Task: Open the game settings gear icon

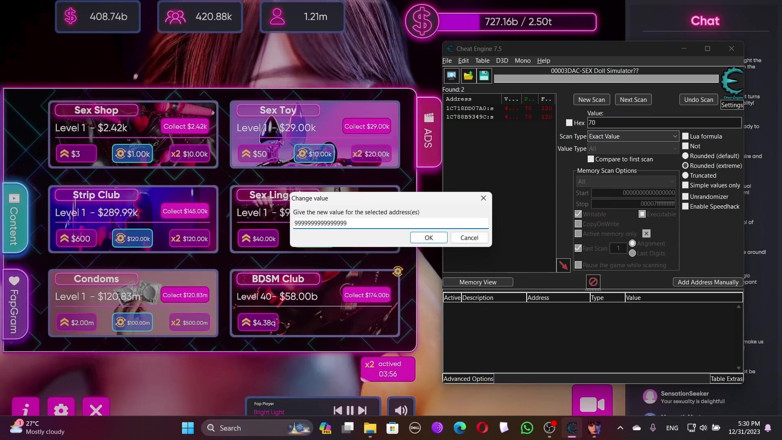Action: click(x=61, y=409)
